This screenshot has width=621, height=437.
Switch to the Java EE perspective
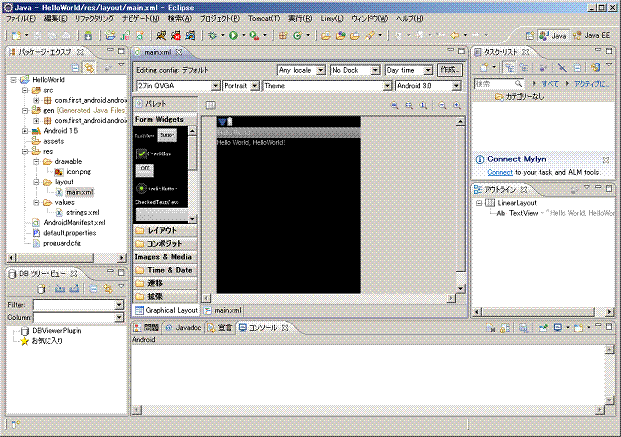[x=592, y=36]
